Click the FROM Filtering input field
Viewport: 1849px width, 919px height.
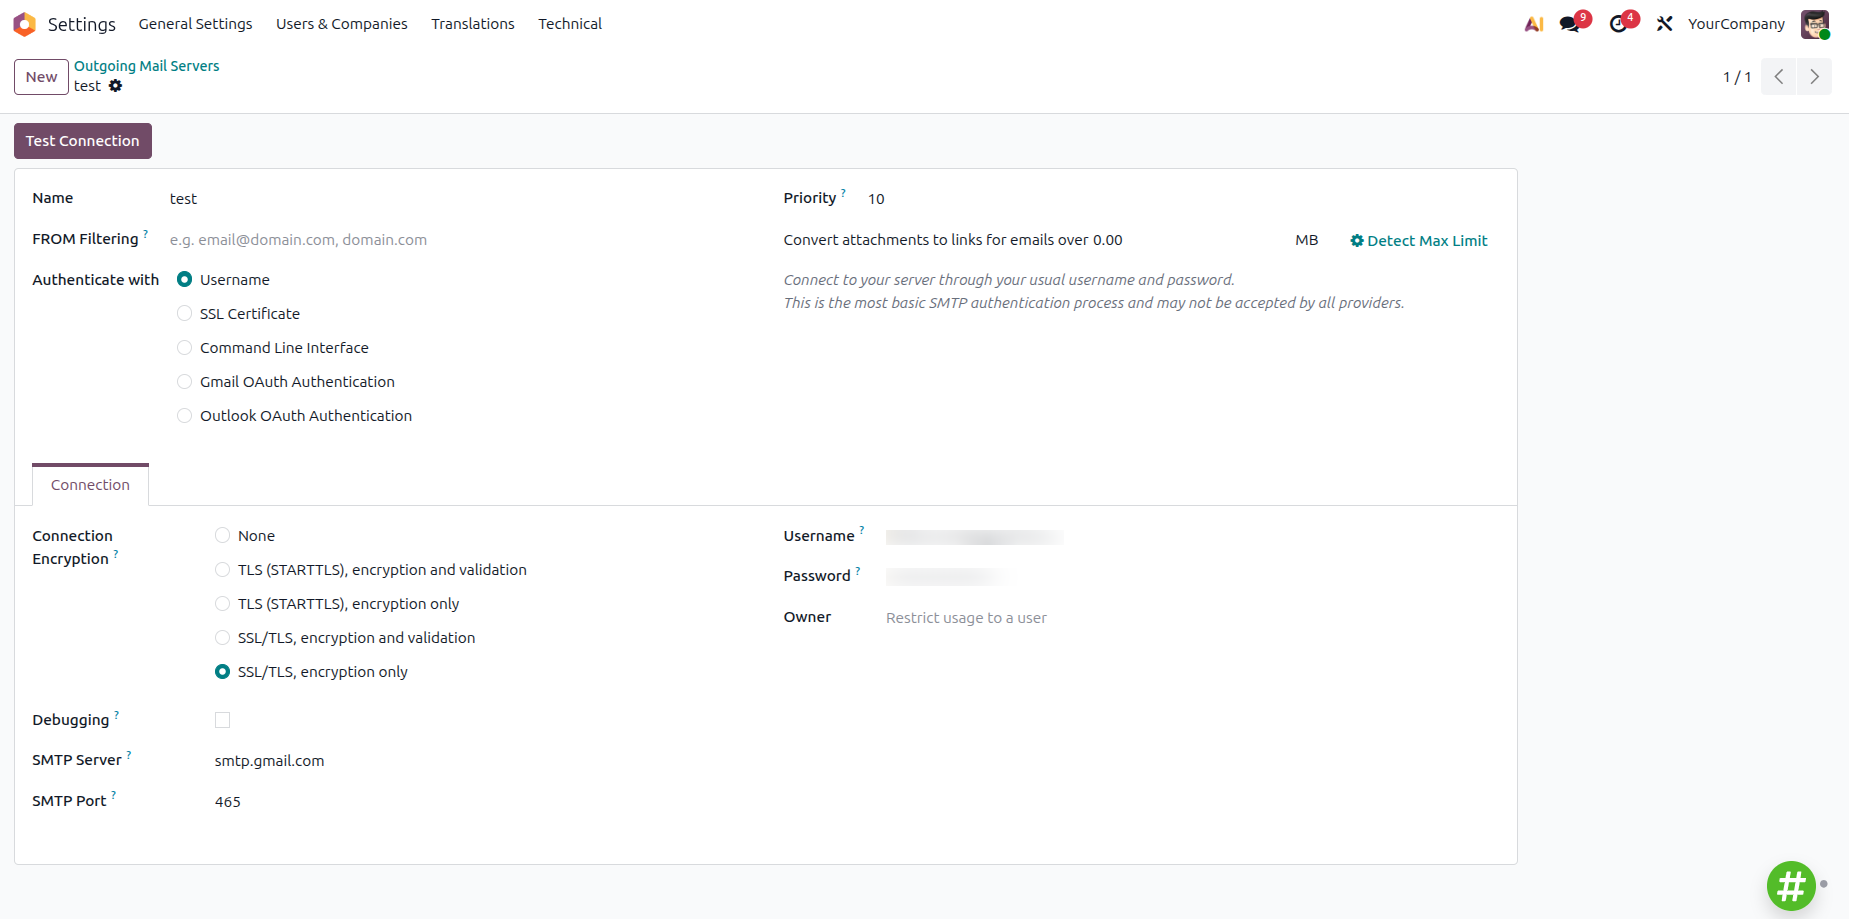456,240
